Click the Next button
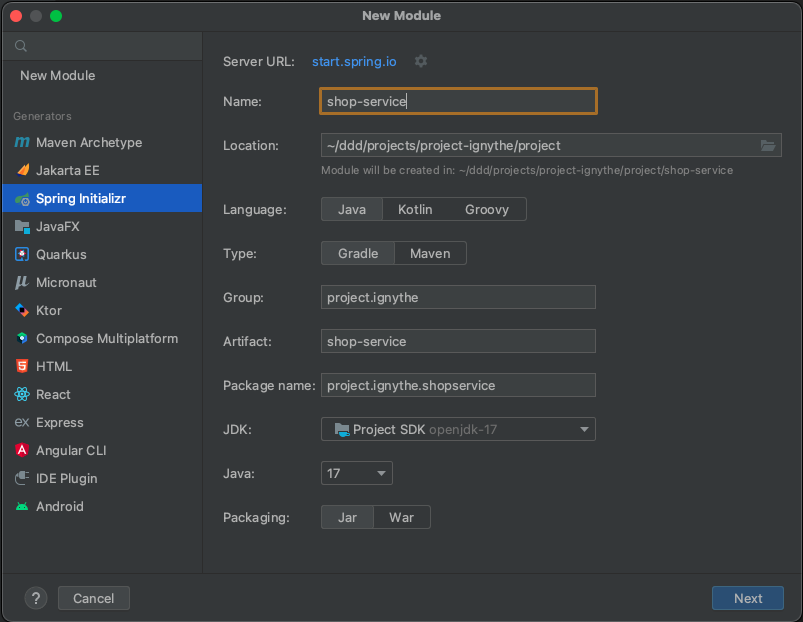The height and width of the screenshot is (622, 803). [747, 598]
